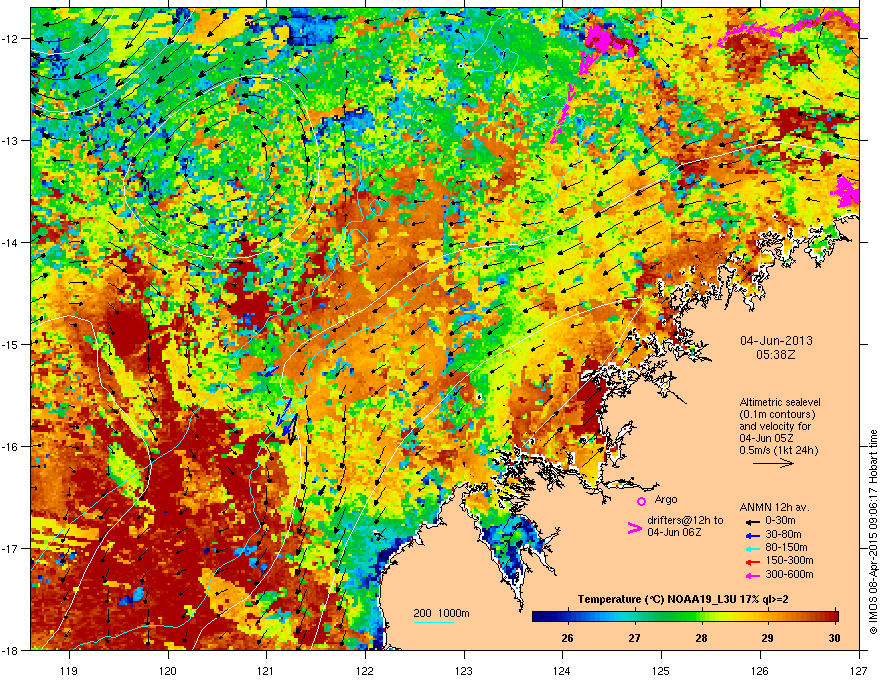Click the colorbar tick label '30'

834,638
